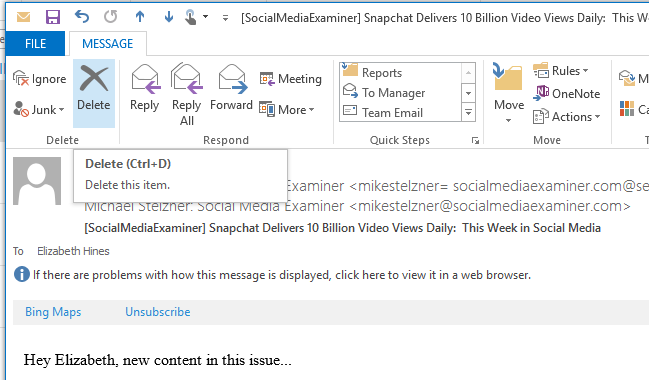Go to next item with down arrow
The height and width of the screenshot is (380, 649).
coord(168,17)
